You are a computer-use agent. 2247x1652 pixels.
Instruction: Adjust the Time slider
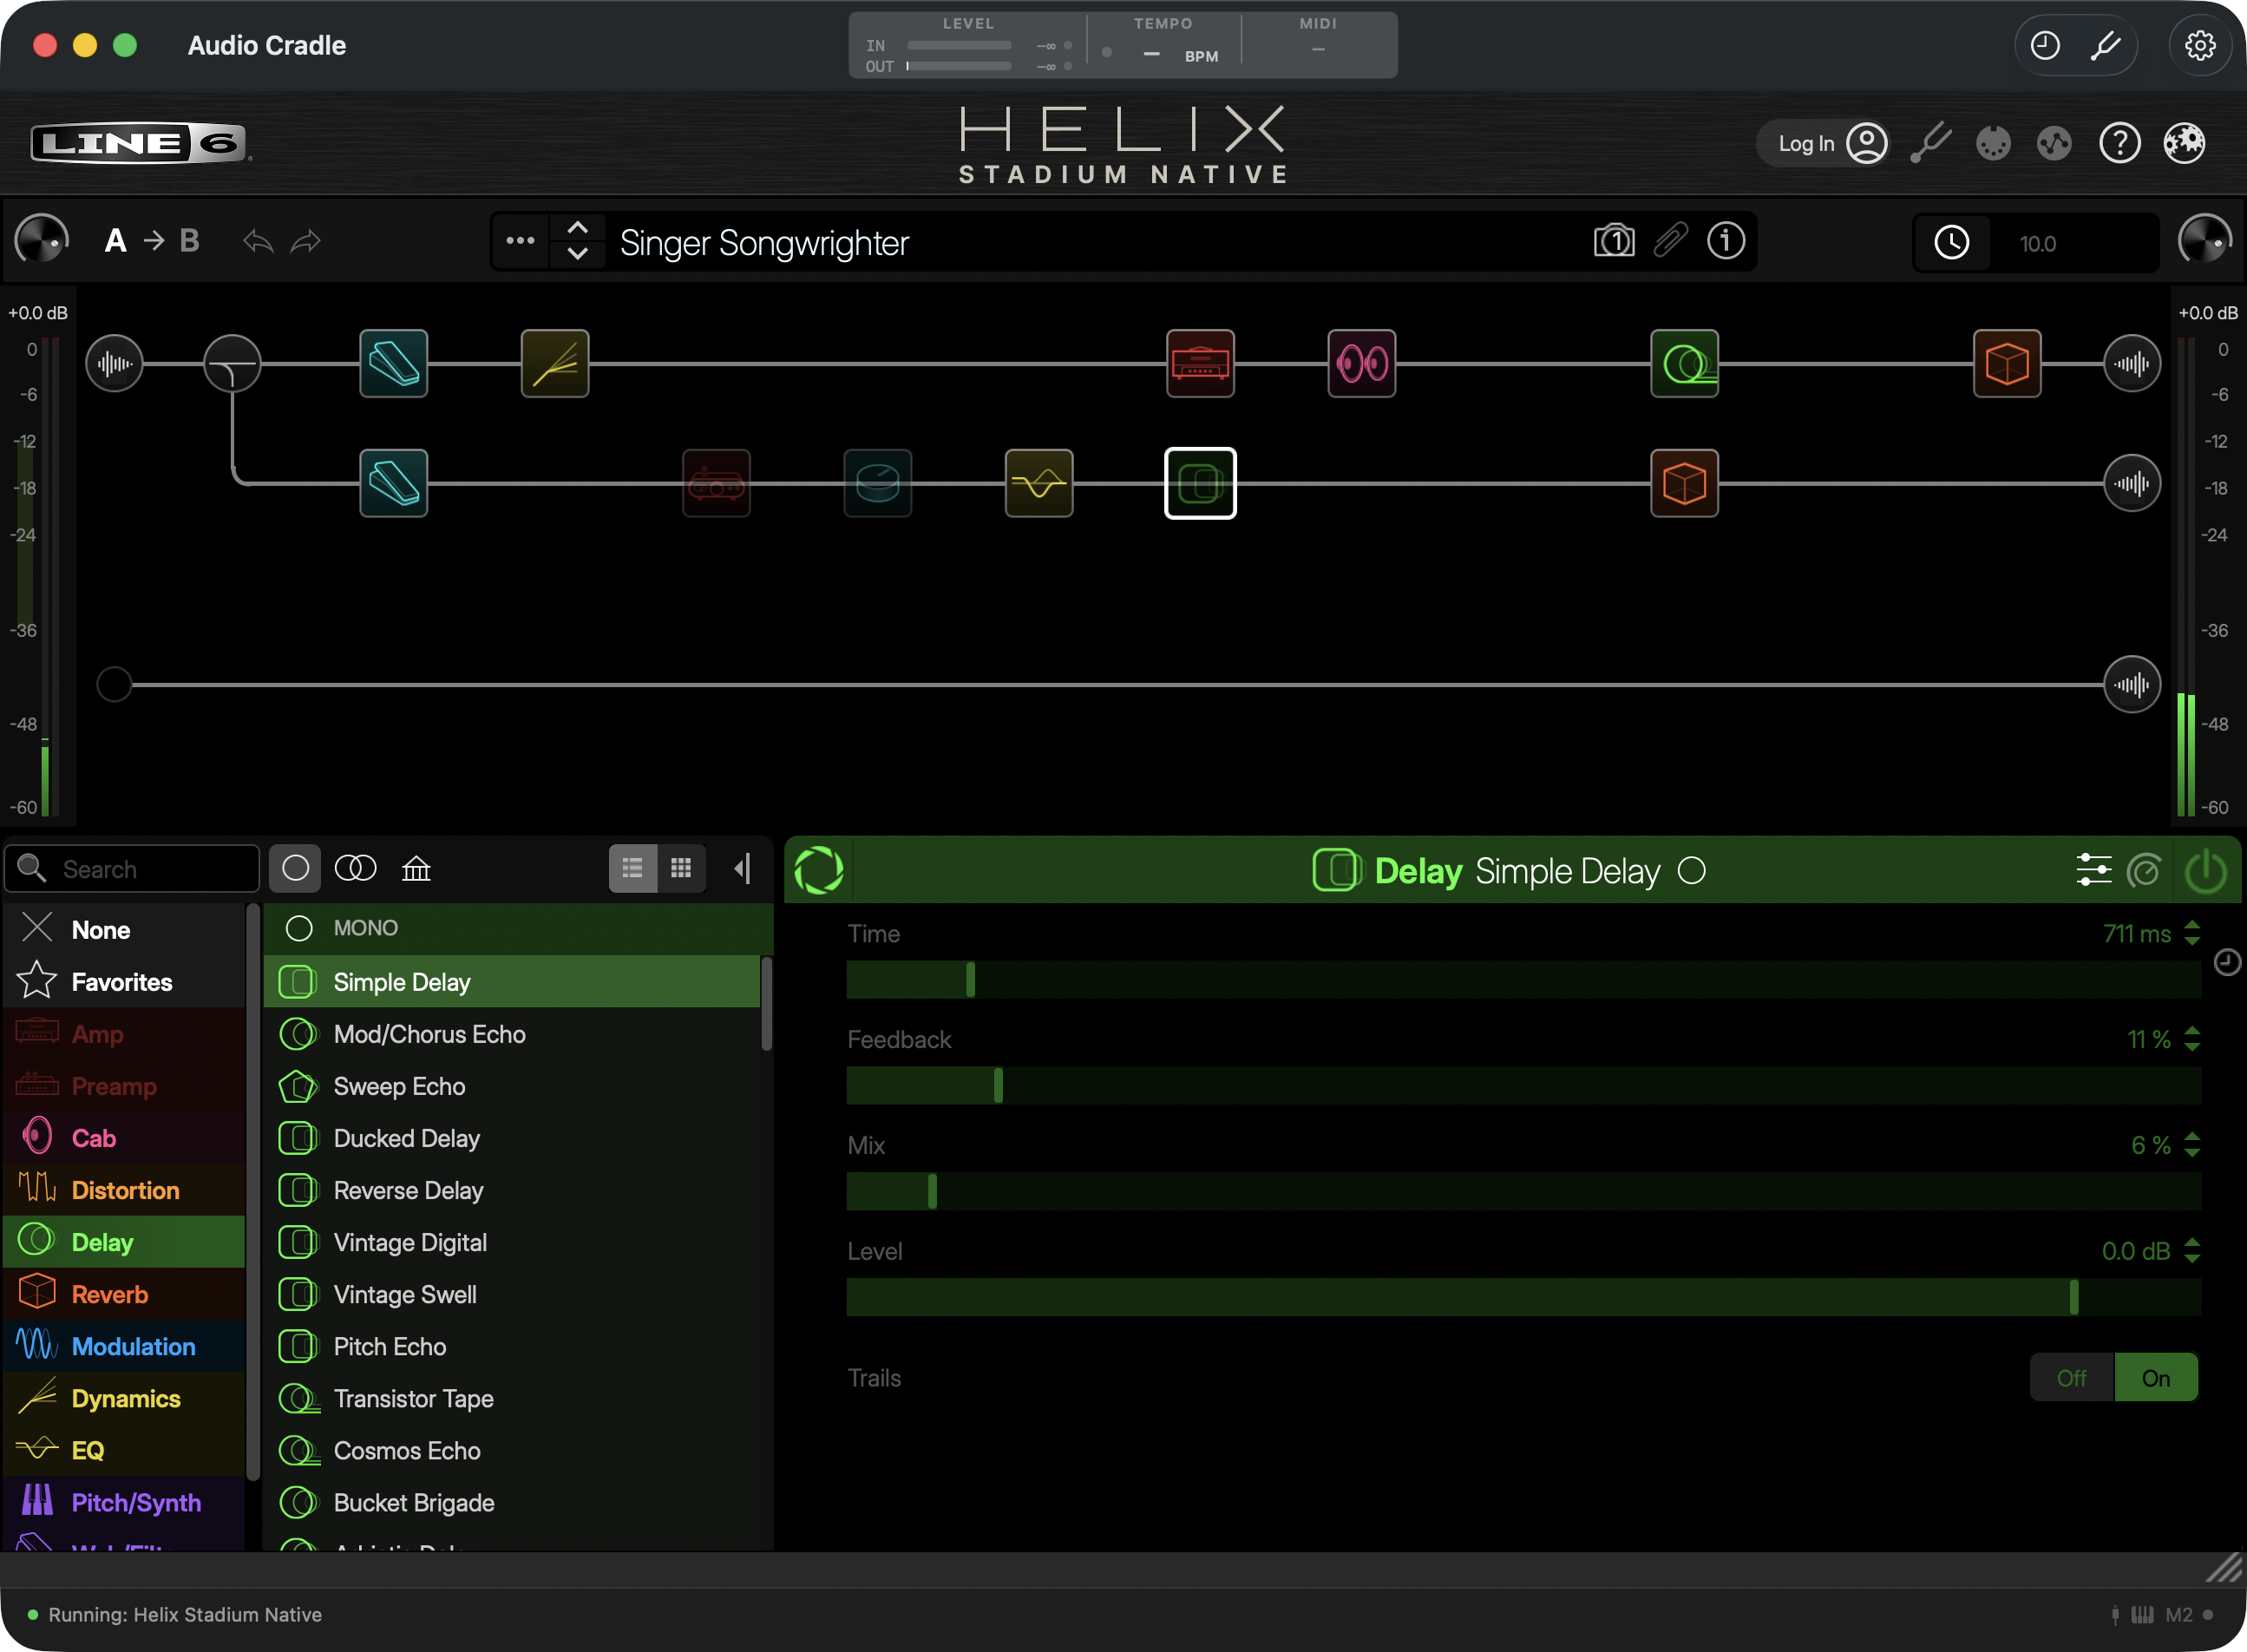1523,980
